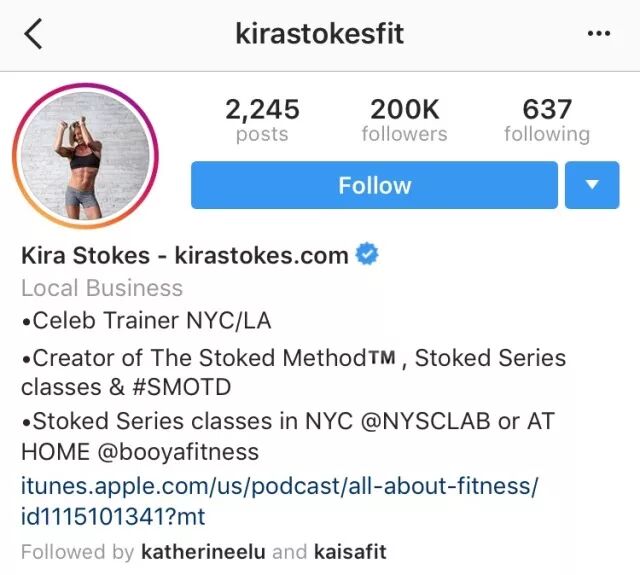
Task: Tap the Celeb Trainer NYC/LA bio line
Action: point(146,320)
